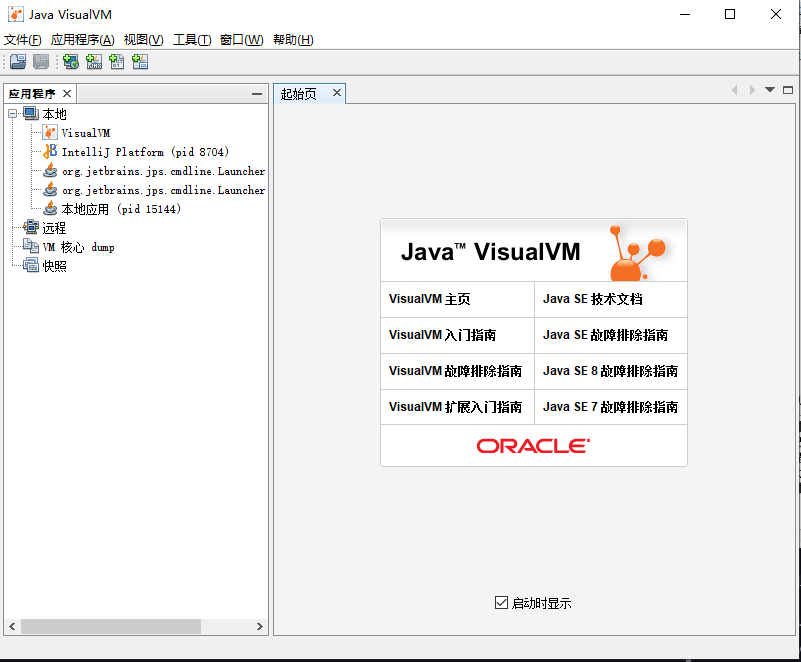Uncheck the 启动时显示 checkbox

501,603
